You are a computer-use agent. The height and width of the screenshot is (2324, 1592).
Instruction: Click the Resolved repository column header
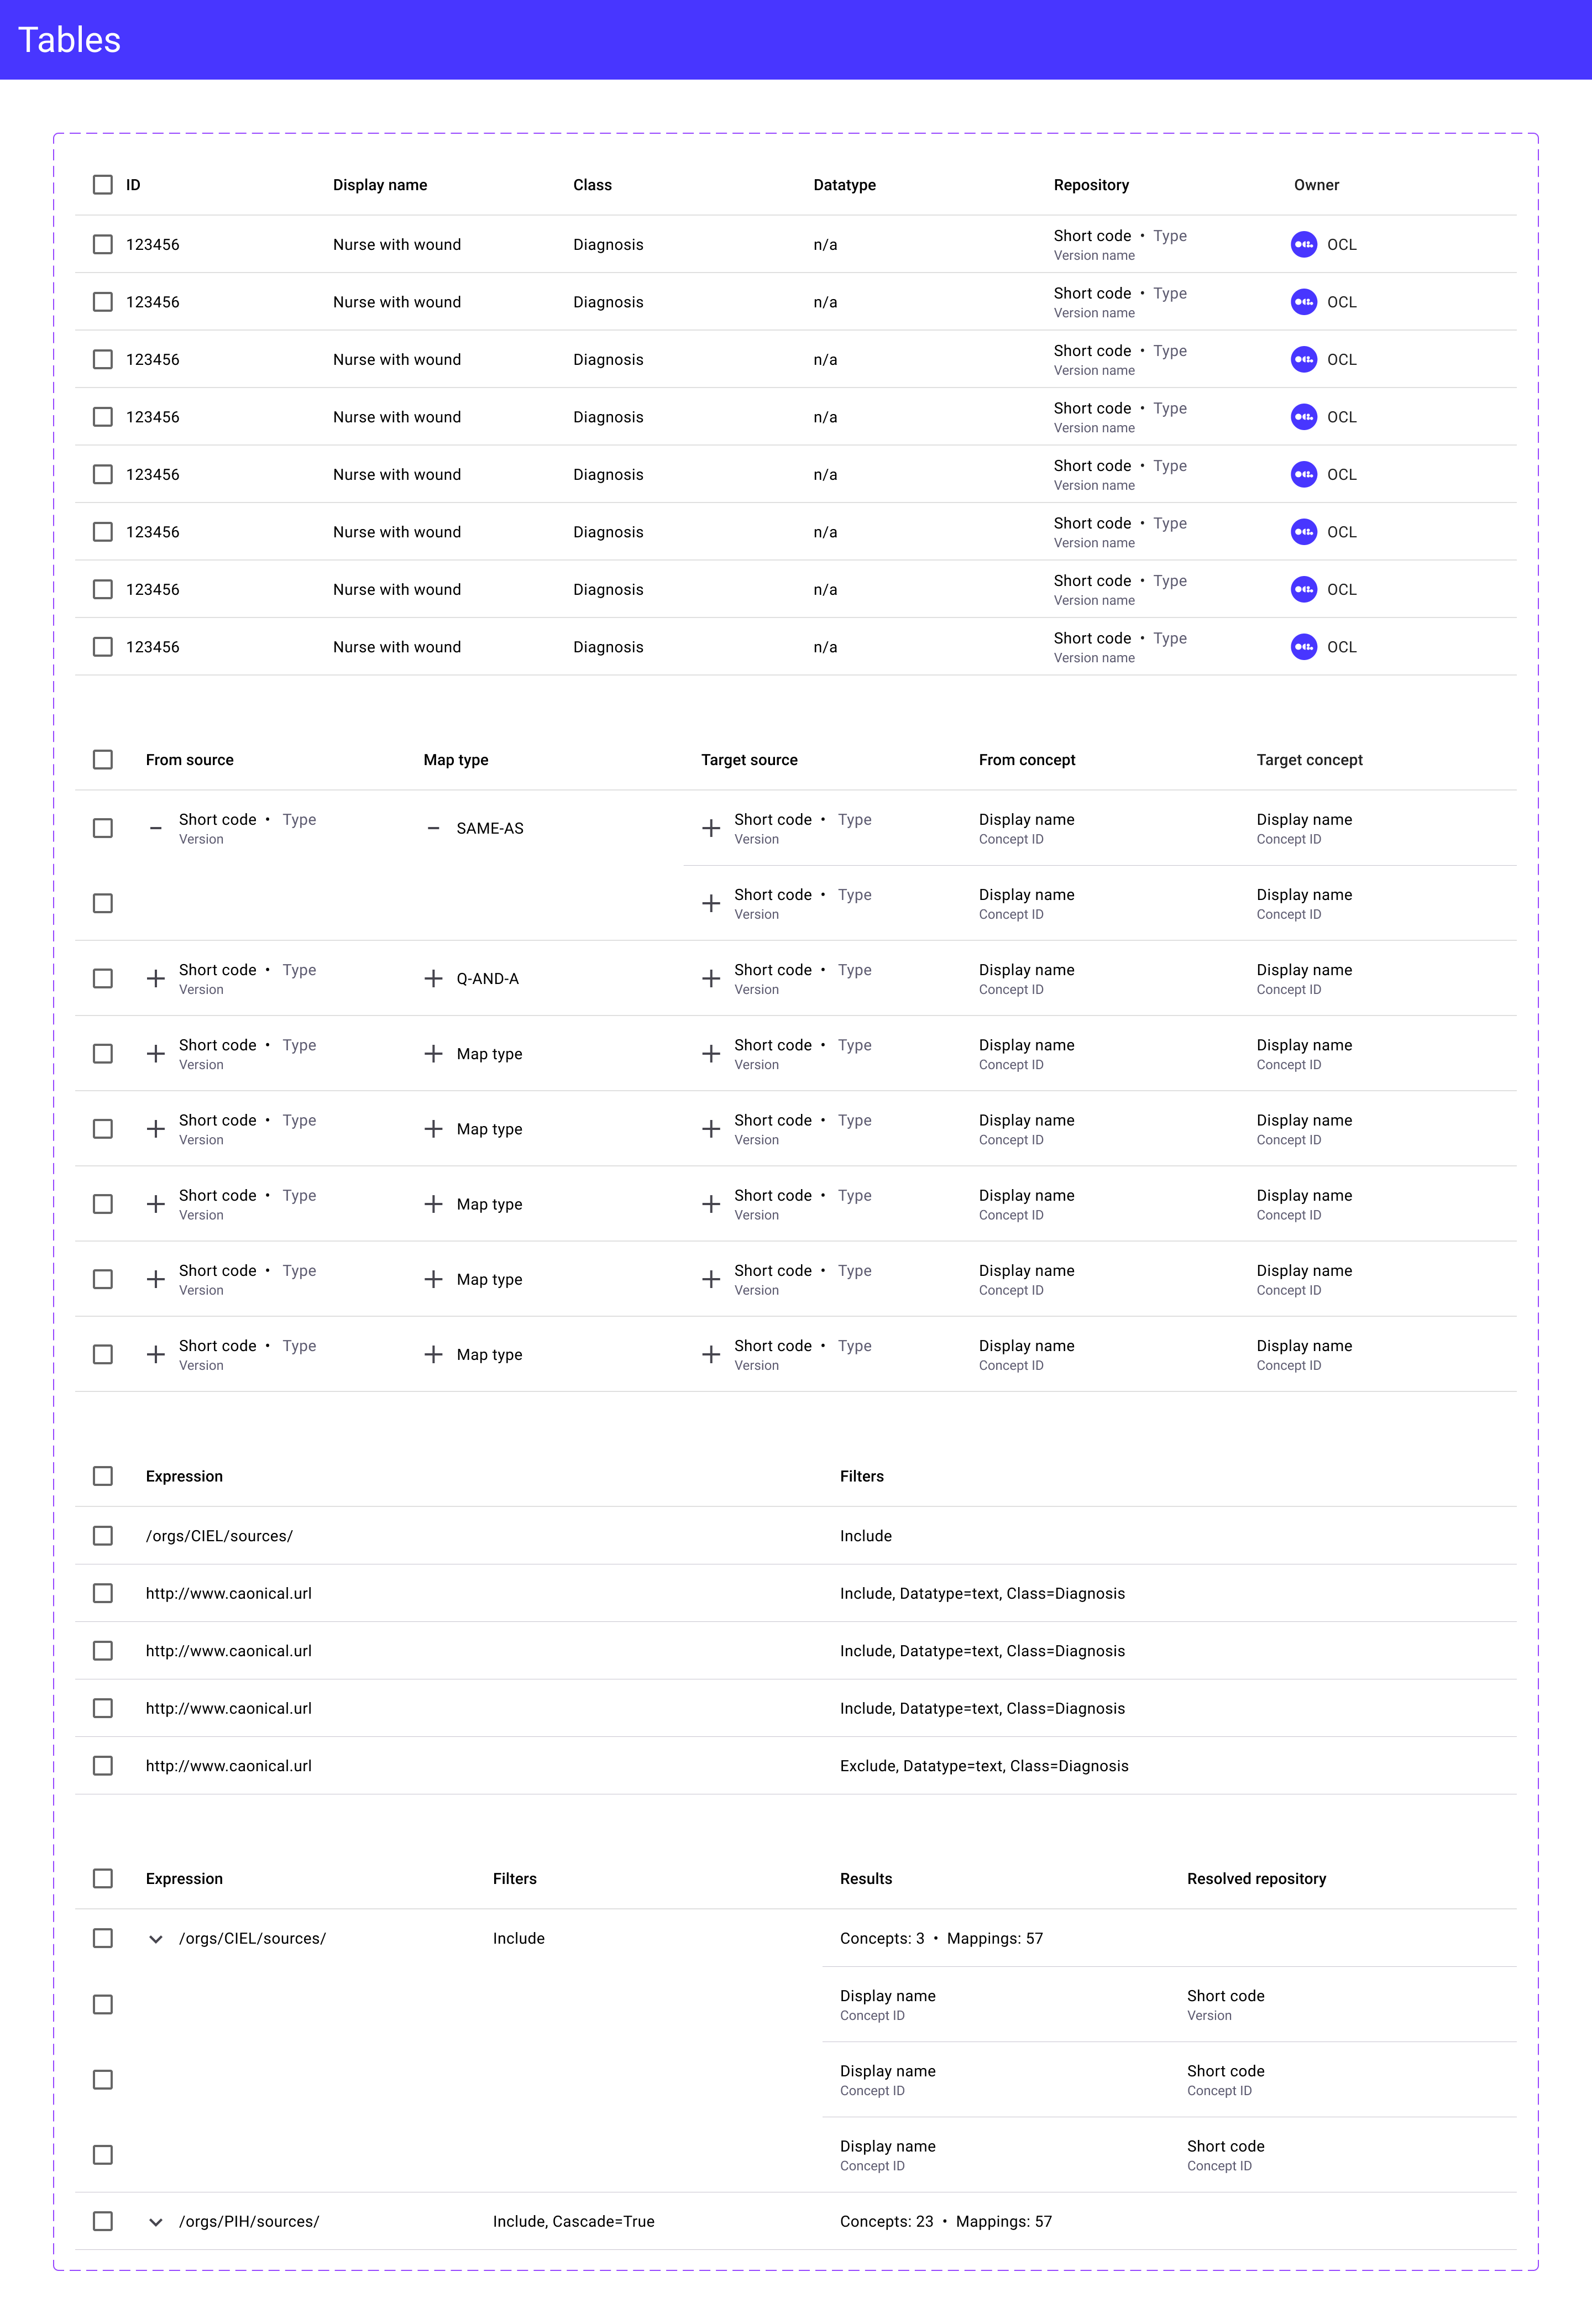click(x=1256, y=1878)
